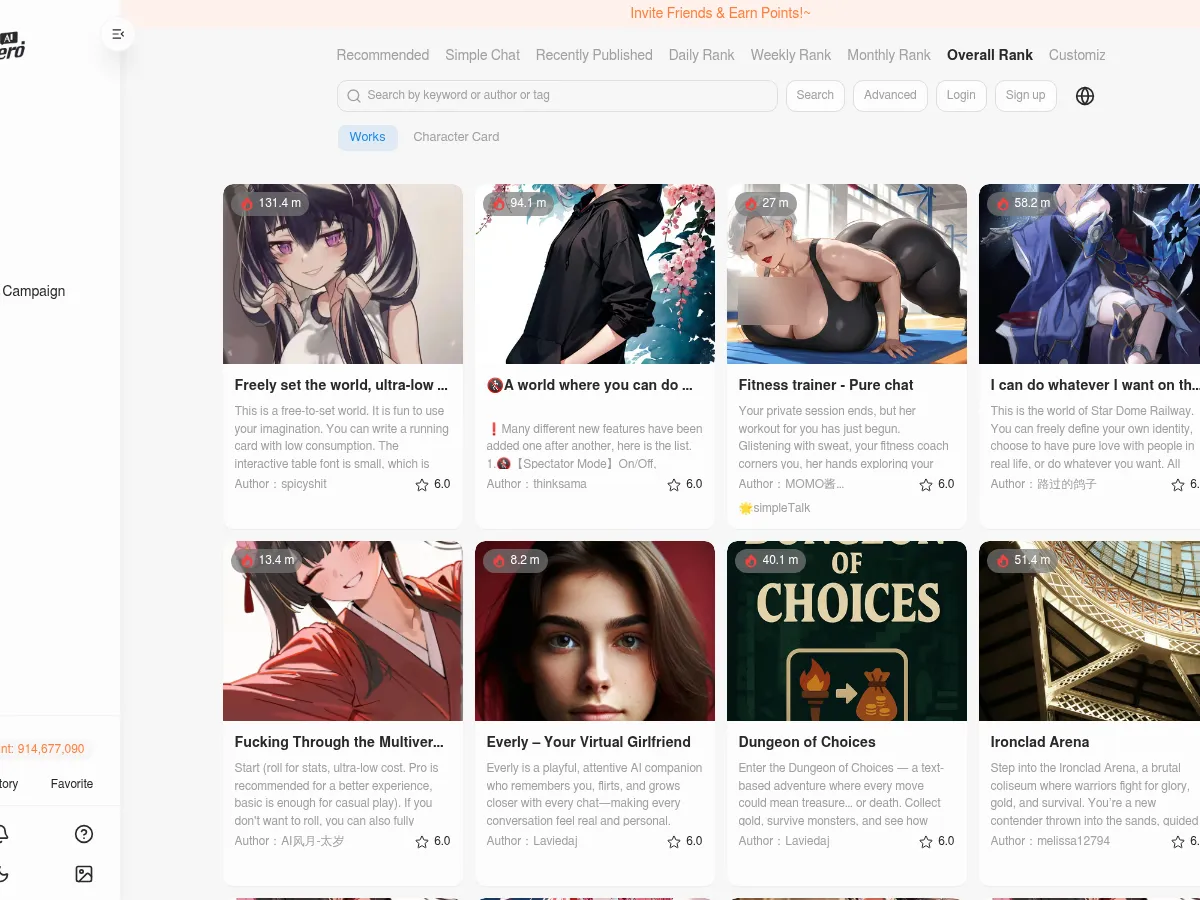Image resolution: width=1200 pixels, height=900 pixels.
Task: Collapse the sidebar with the menu toggle icon
Action: pos(118,35)
